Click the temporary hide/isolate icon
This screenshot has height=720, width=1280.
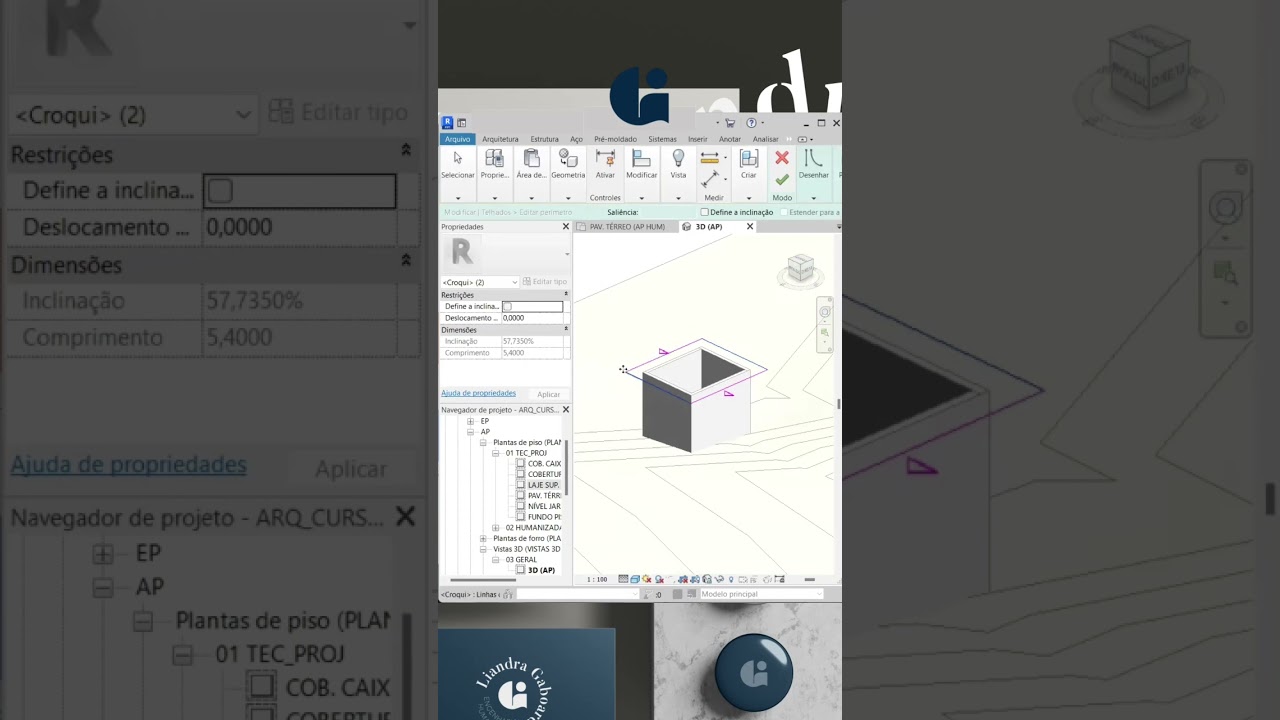[719, 579]
